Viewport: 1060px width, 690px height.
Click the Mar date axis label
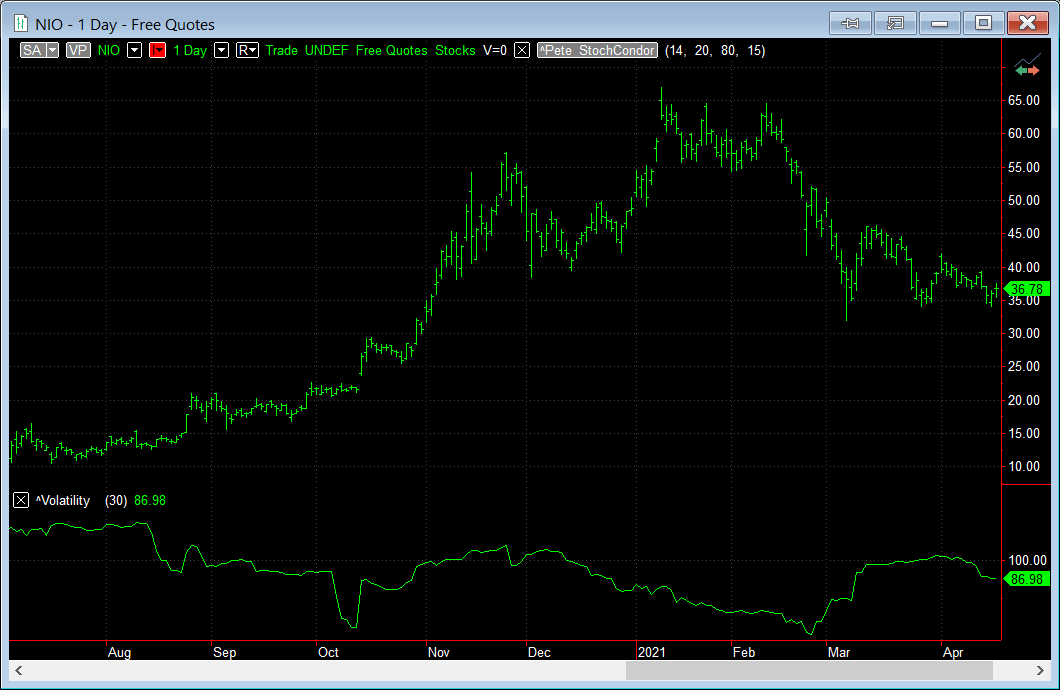[x=839, y=652]
